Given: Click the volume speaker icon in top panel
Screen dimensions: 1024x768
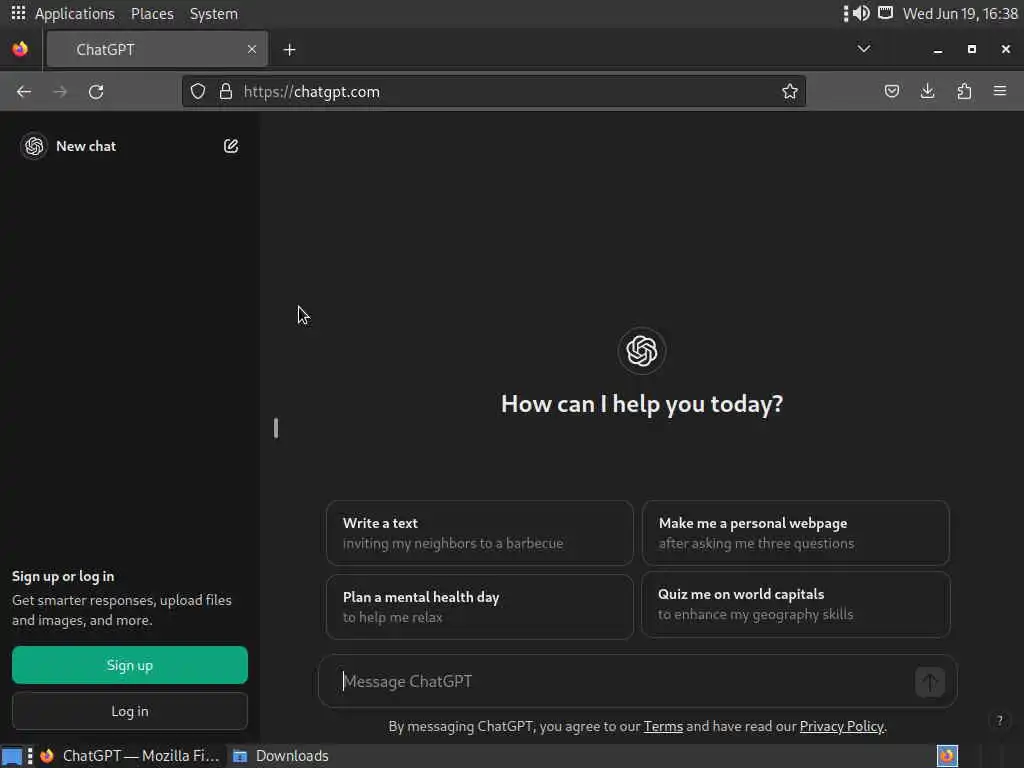Looking at the screenshot, I should pos(861,13).
